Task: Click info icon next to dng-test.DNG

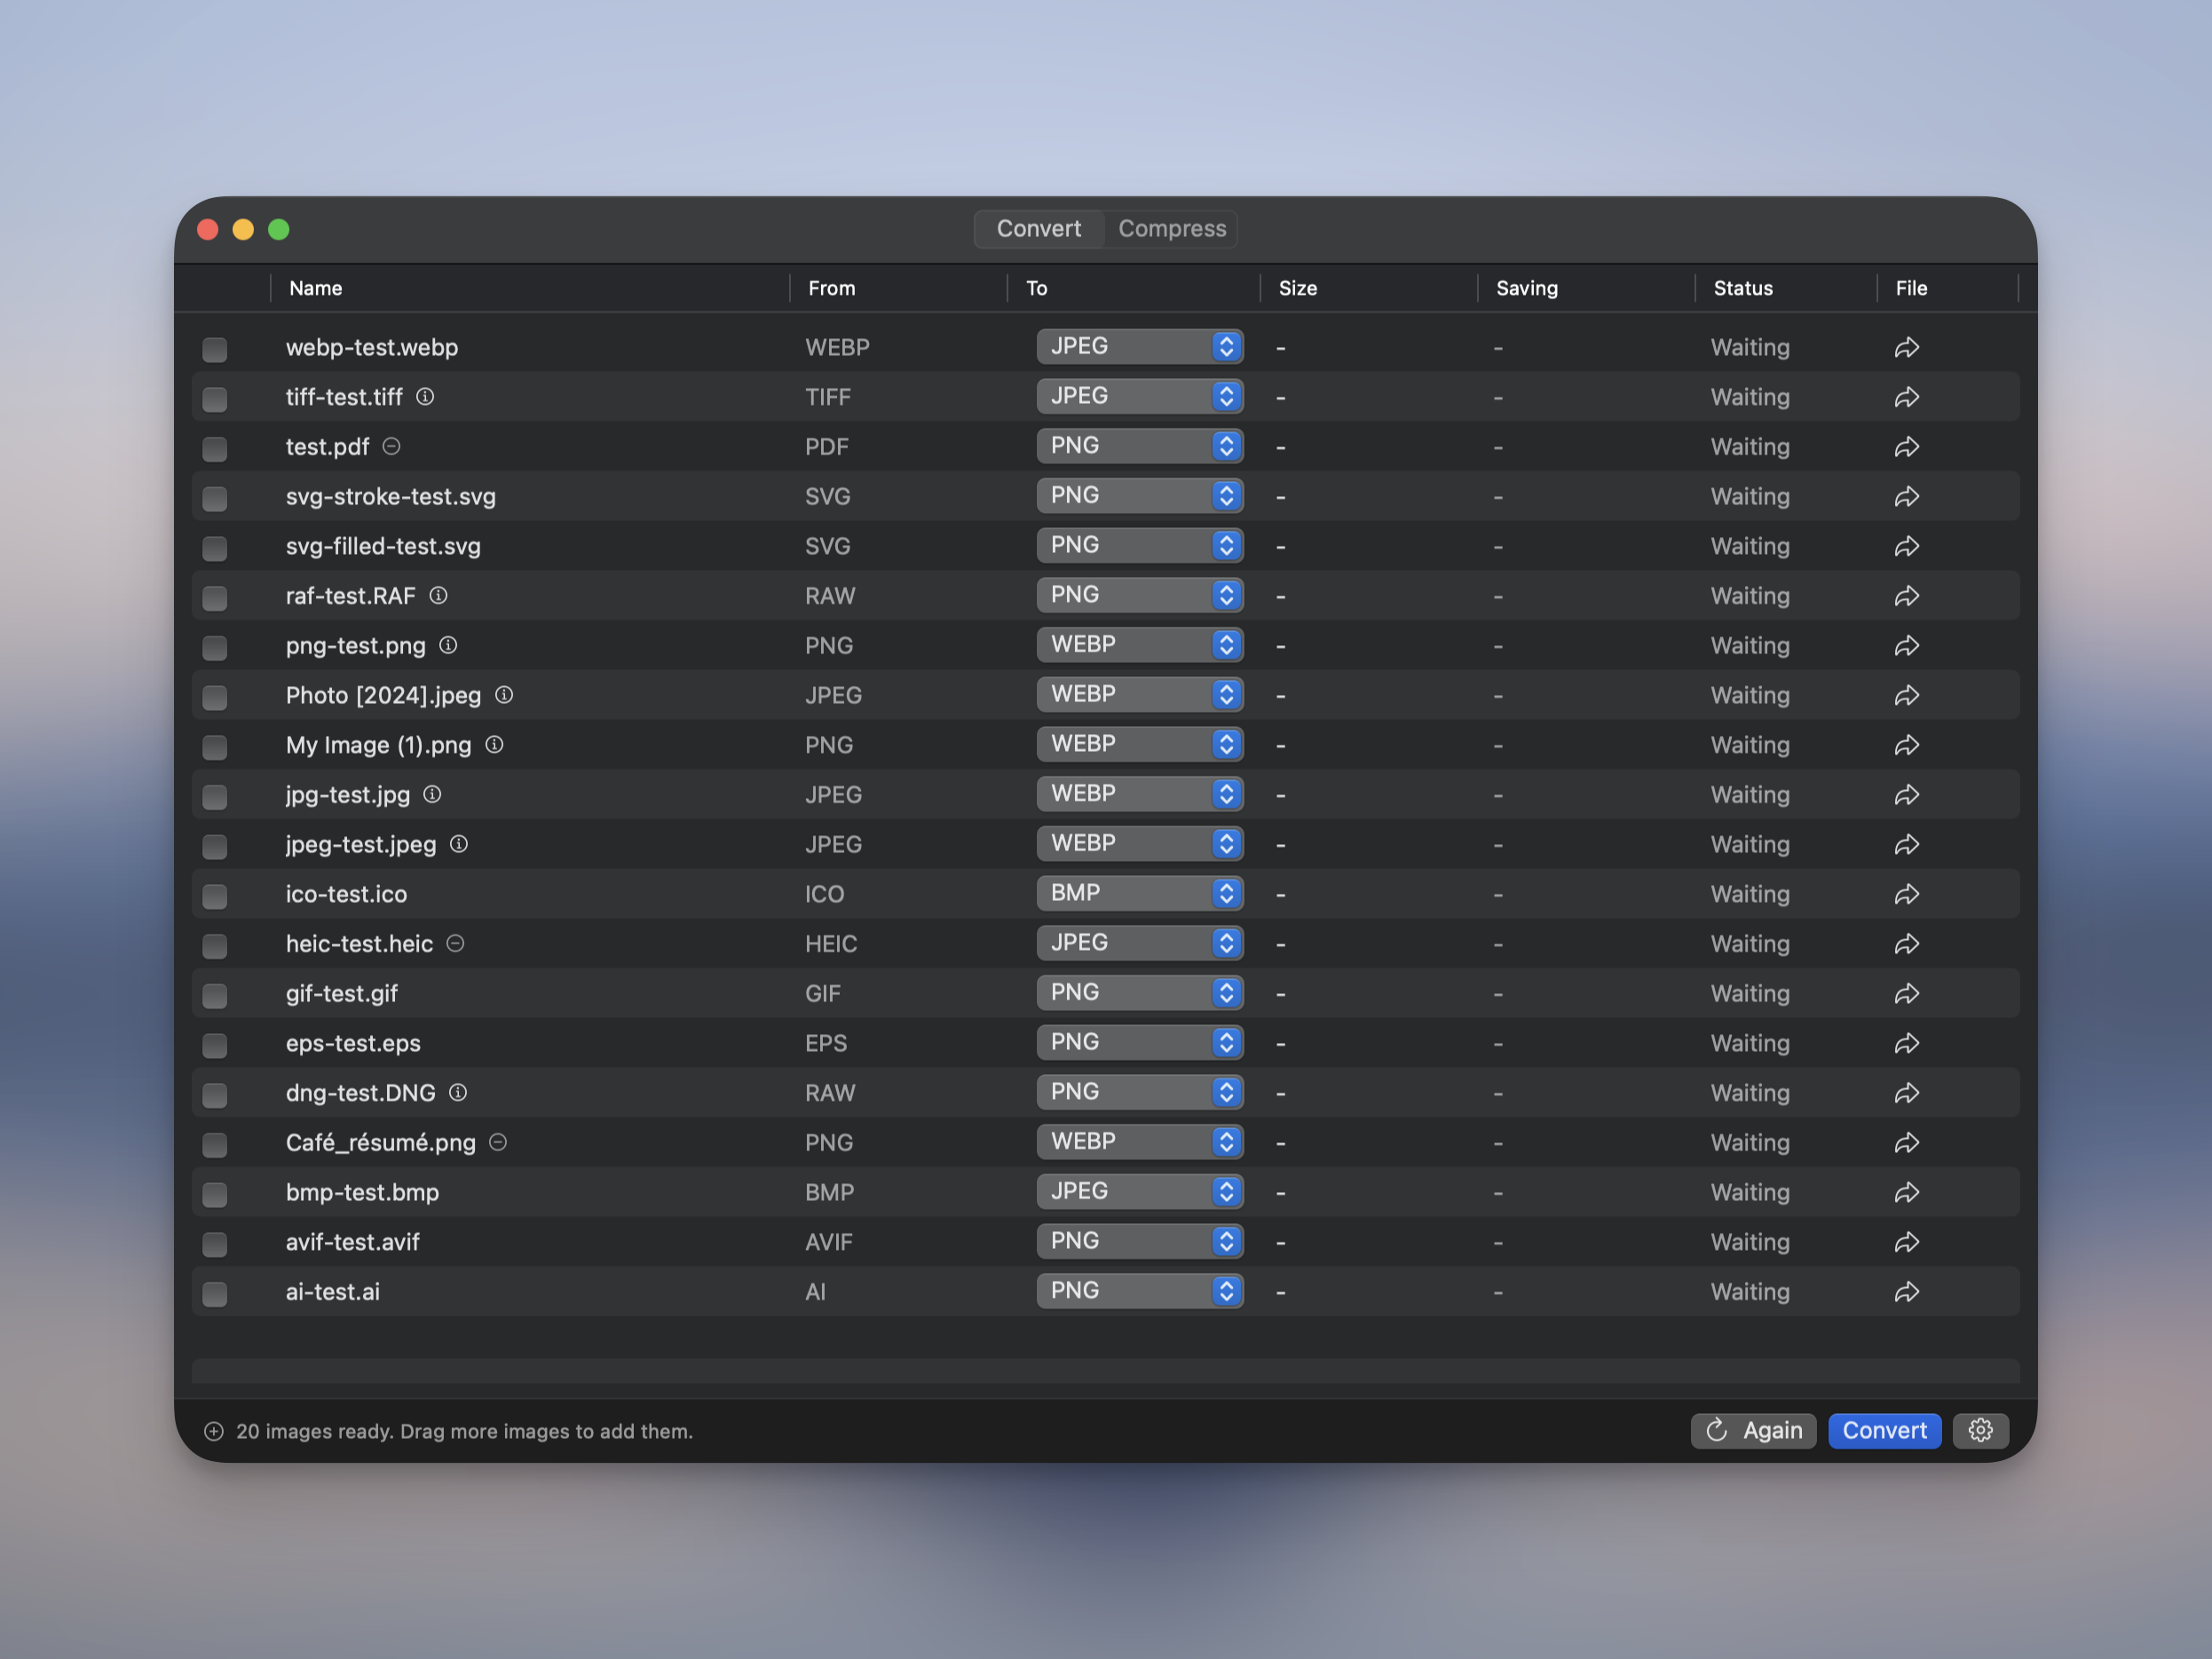Action: point(458,1092)
